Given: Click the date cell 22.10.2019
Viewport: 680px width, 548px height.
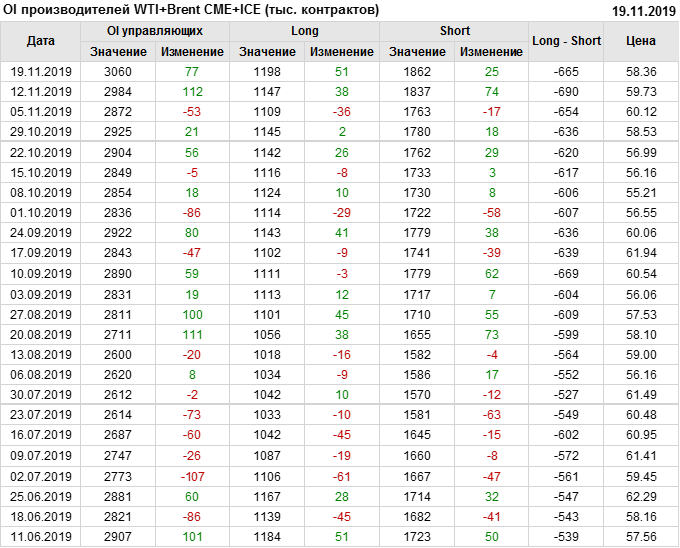Looking at the screenshot, I should [41, 151].
